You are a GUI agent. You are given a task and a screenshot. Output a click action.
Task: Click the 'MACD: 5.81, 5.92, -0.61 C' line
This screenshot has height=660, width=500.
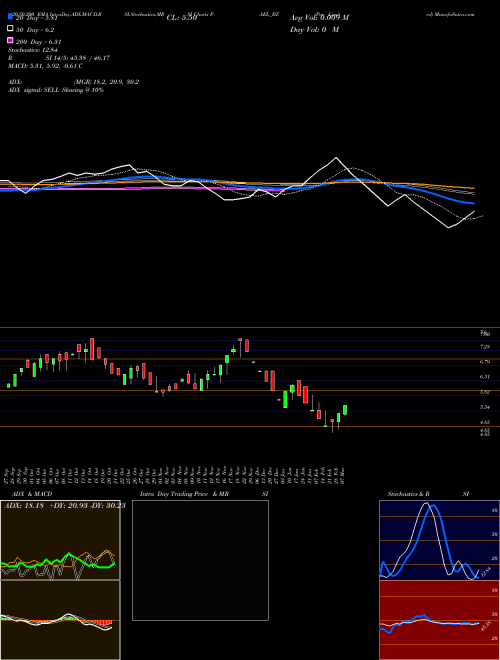click(45, 66)
